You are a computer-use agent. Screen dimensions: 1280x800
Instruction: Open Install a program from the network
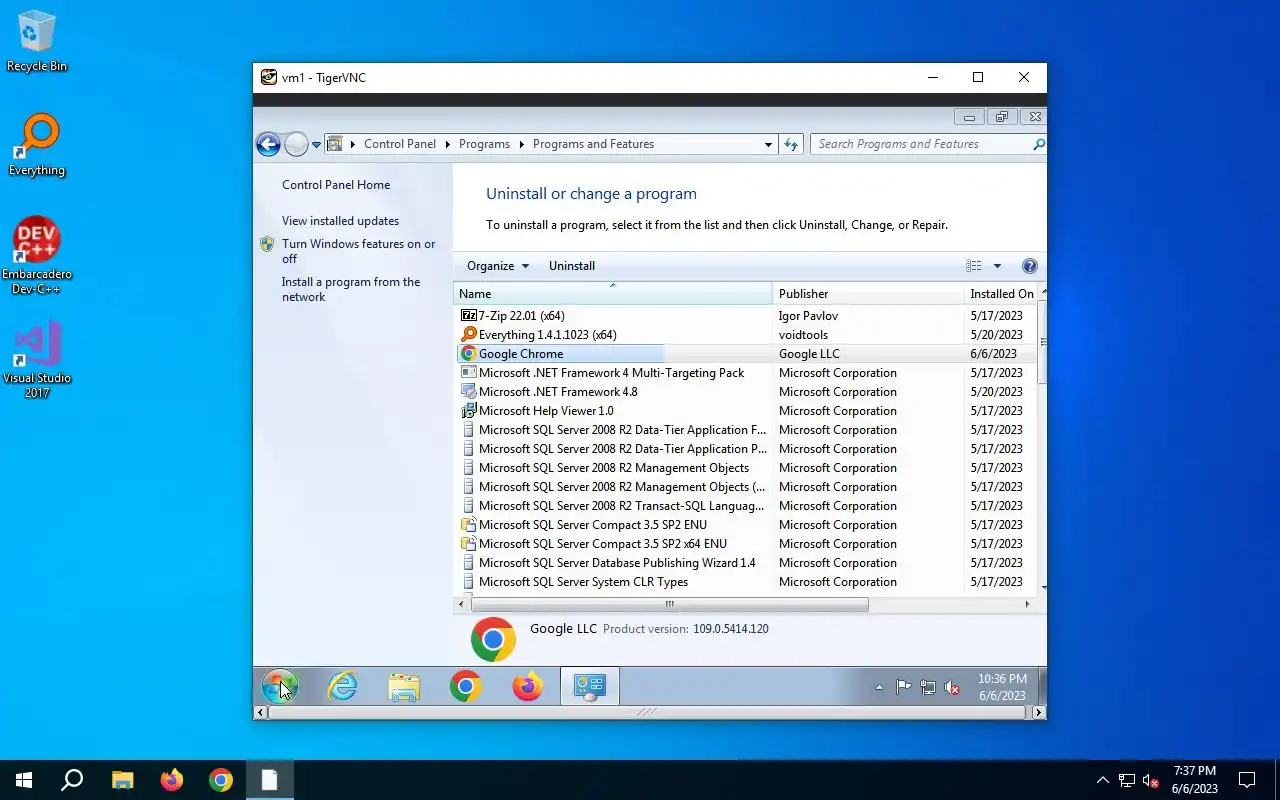click(351, 289)
